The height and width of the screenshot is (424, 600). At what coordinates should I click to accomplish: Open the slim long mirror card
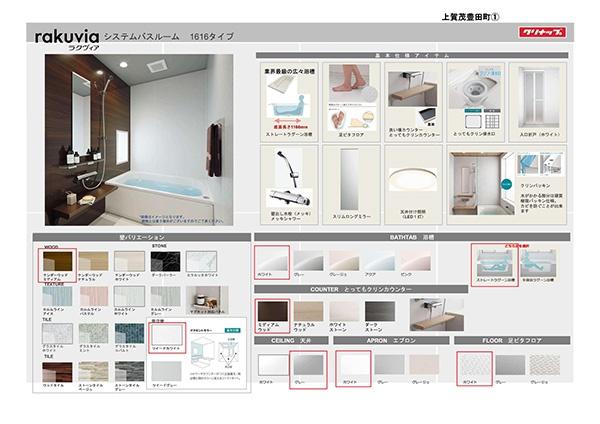tap(351, 184)
